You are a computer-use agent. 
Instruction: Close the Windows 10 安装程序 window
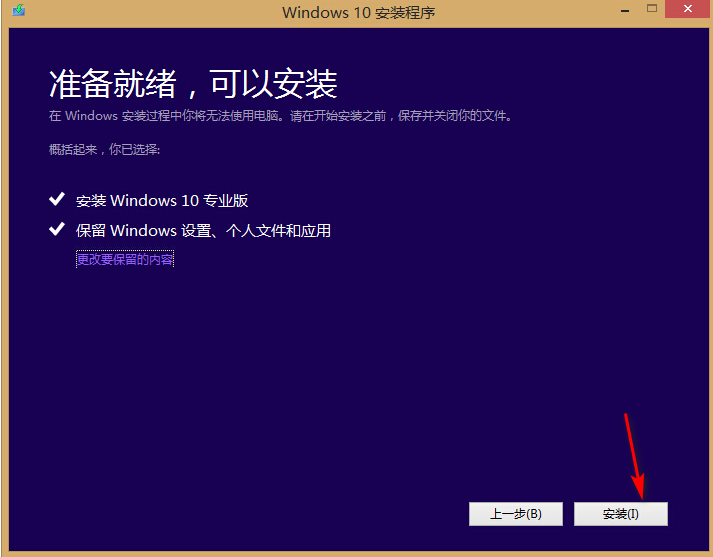[x=688, y=9]
